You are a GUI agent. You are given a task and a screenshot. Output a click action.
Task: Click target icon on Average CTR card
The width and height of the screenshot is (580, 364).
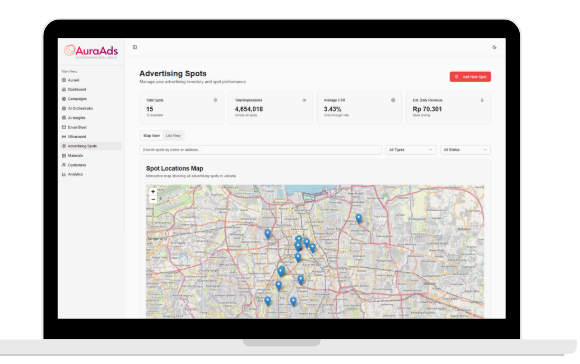(x=393, y=100)
